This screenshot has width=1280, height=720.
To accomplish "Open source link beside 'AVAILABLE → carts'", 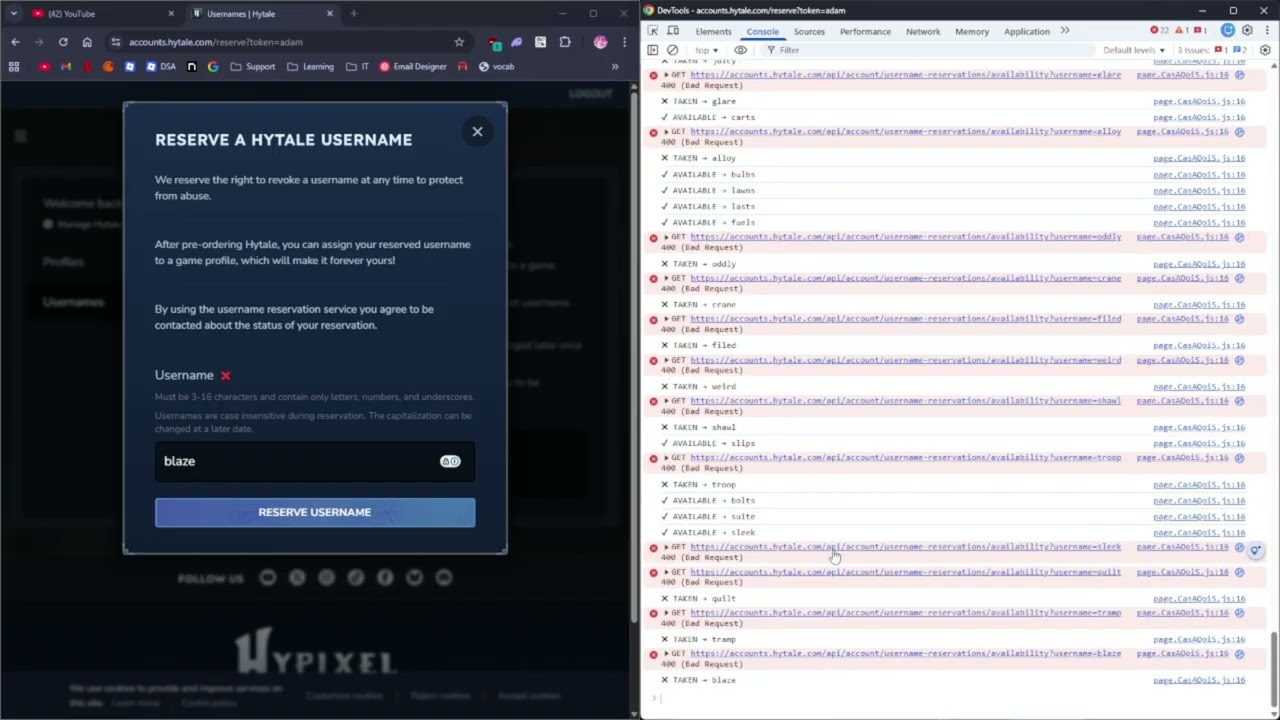I will [x=1199, y=117].
